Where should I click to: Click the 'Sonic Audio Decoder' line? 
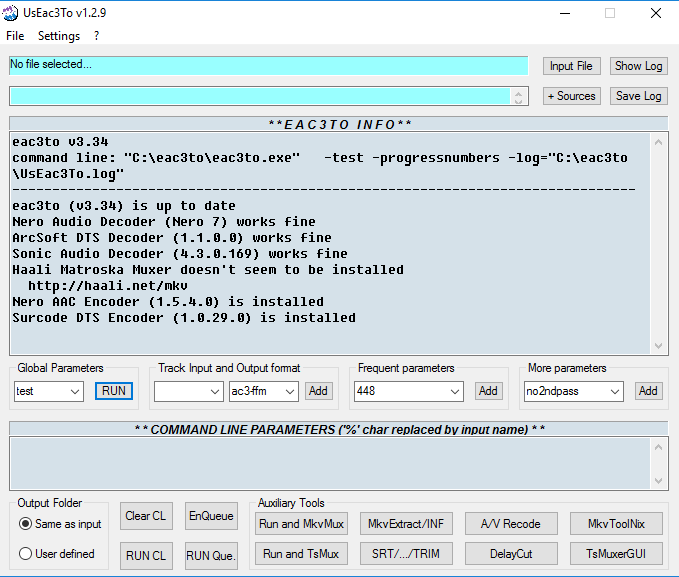(180, 254)
